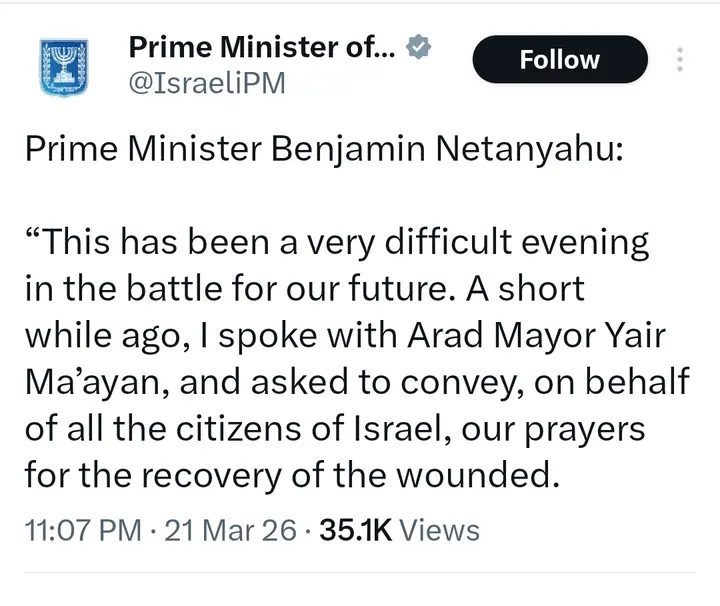Viewport: 720px width, 606px height.
Task: Click the 35.1K view count number
Action: [355, 530]
